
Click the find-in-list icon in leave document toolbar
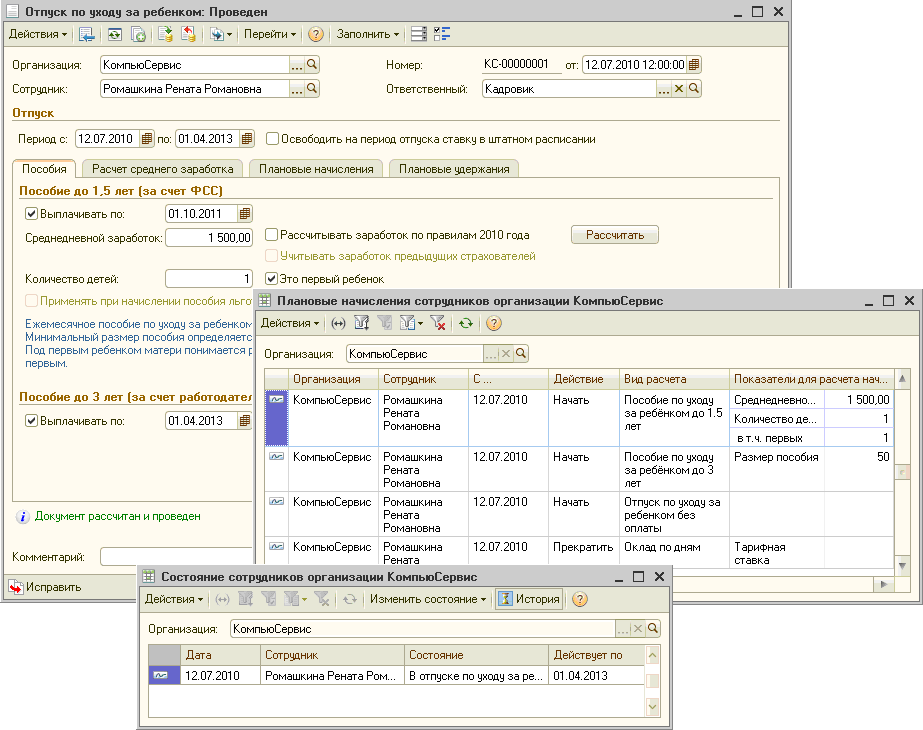pos(87,34)
